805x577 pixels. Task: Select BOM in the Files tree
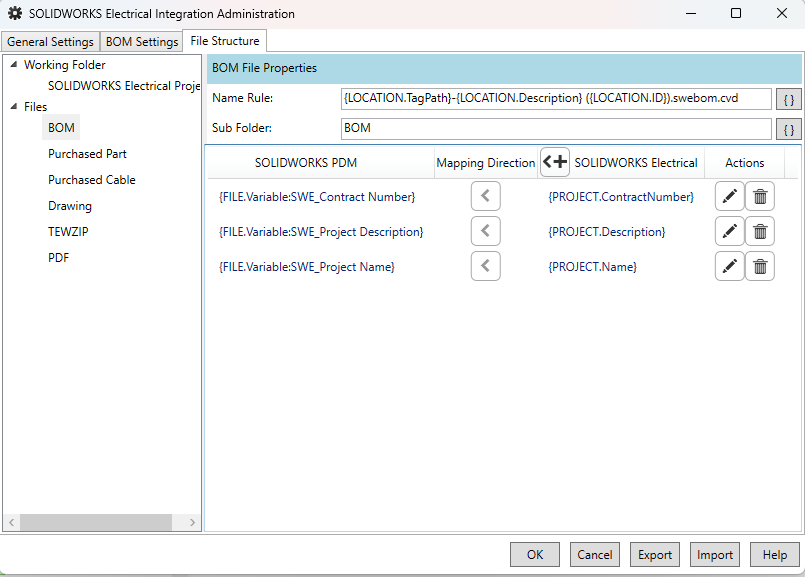pyautogui.click(x=61, y=127)
